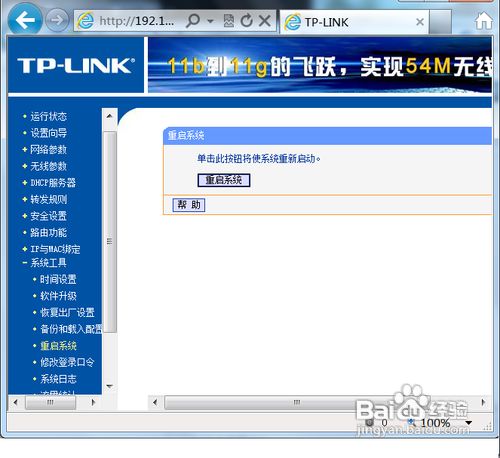Open 路由功能 menu item
500x458 pixels.
click(x=49, y=233)
